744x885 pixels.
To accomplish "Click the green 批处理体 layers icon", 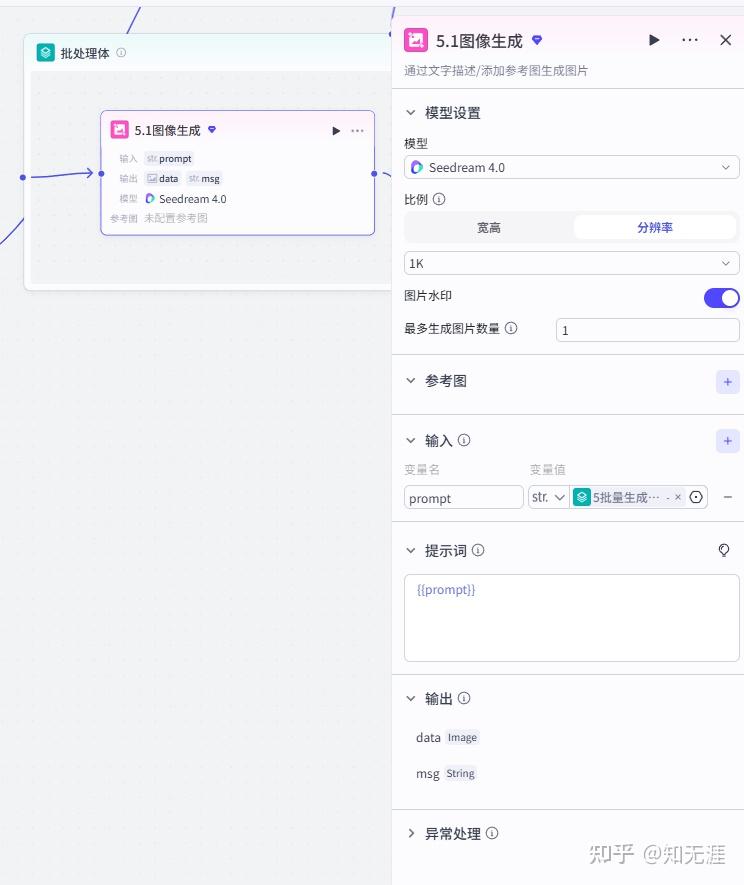I will (x=46, y=52).
